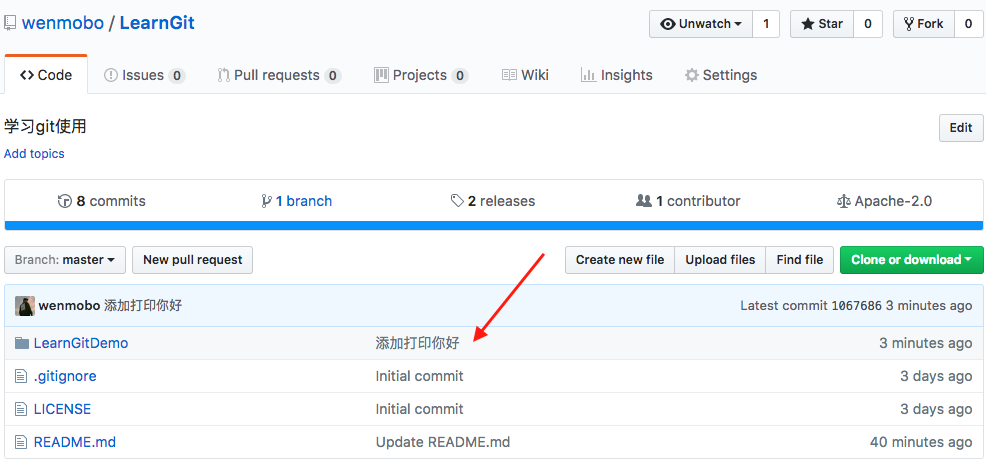The width and height of the screenshot is (986, 460).
Task: Open the Projects tab
Action: pos(421,75)
